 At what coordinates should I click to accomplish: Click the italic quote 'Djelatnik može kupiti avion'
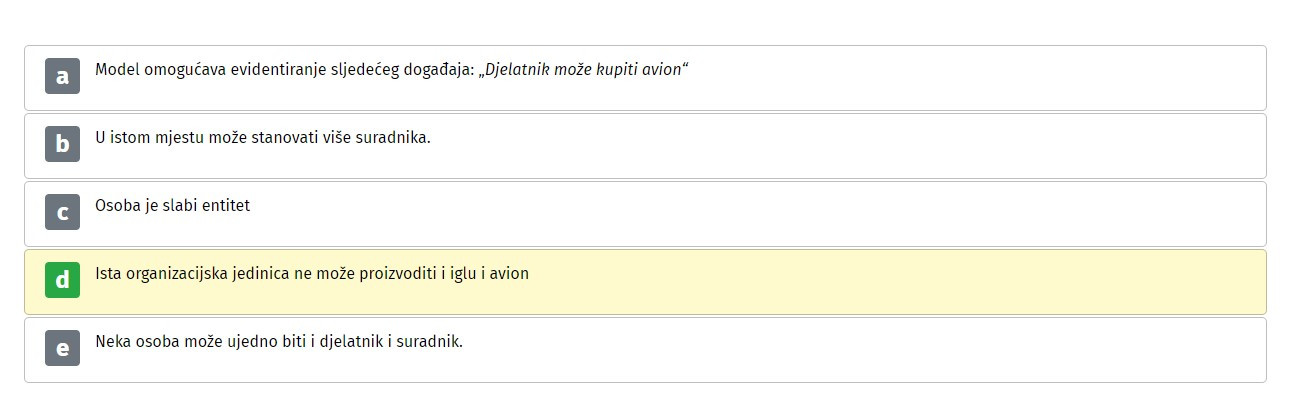[x=585, y=70]
